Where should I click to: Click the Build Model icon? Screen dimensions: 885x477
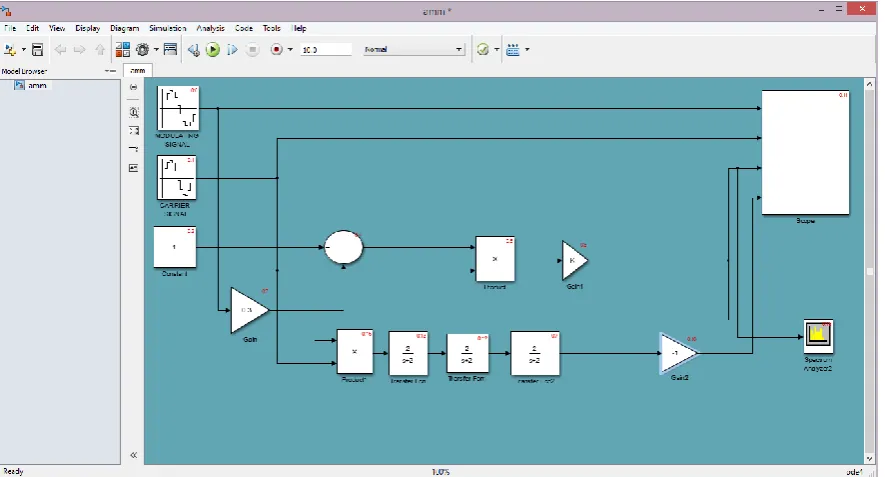[x=512, y=50]
